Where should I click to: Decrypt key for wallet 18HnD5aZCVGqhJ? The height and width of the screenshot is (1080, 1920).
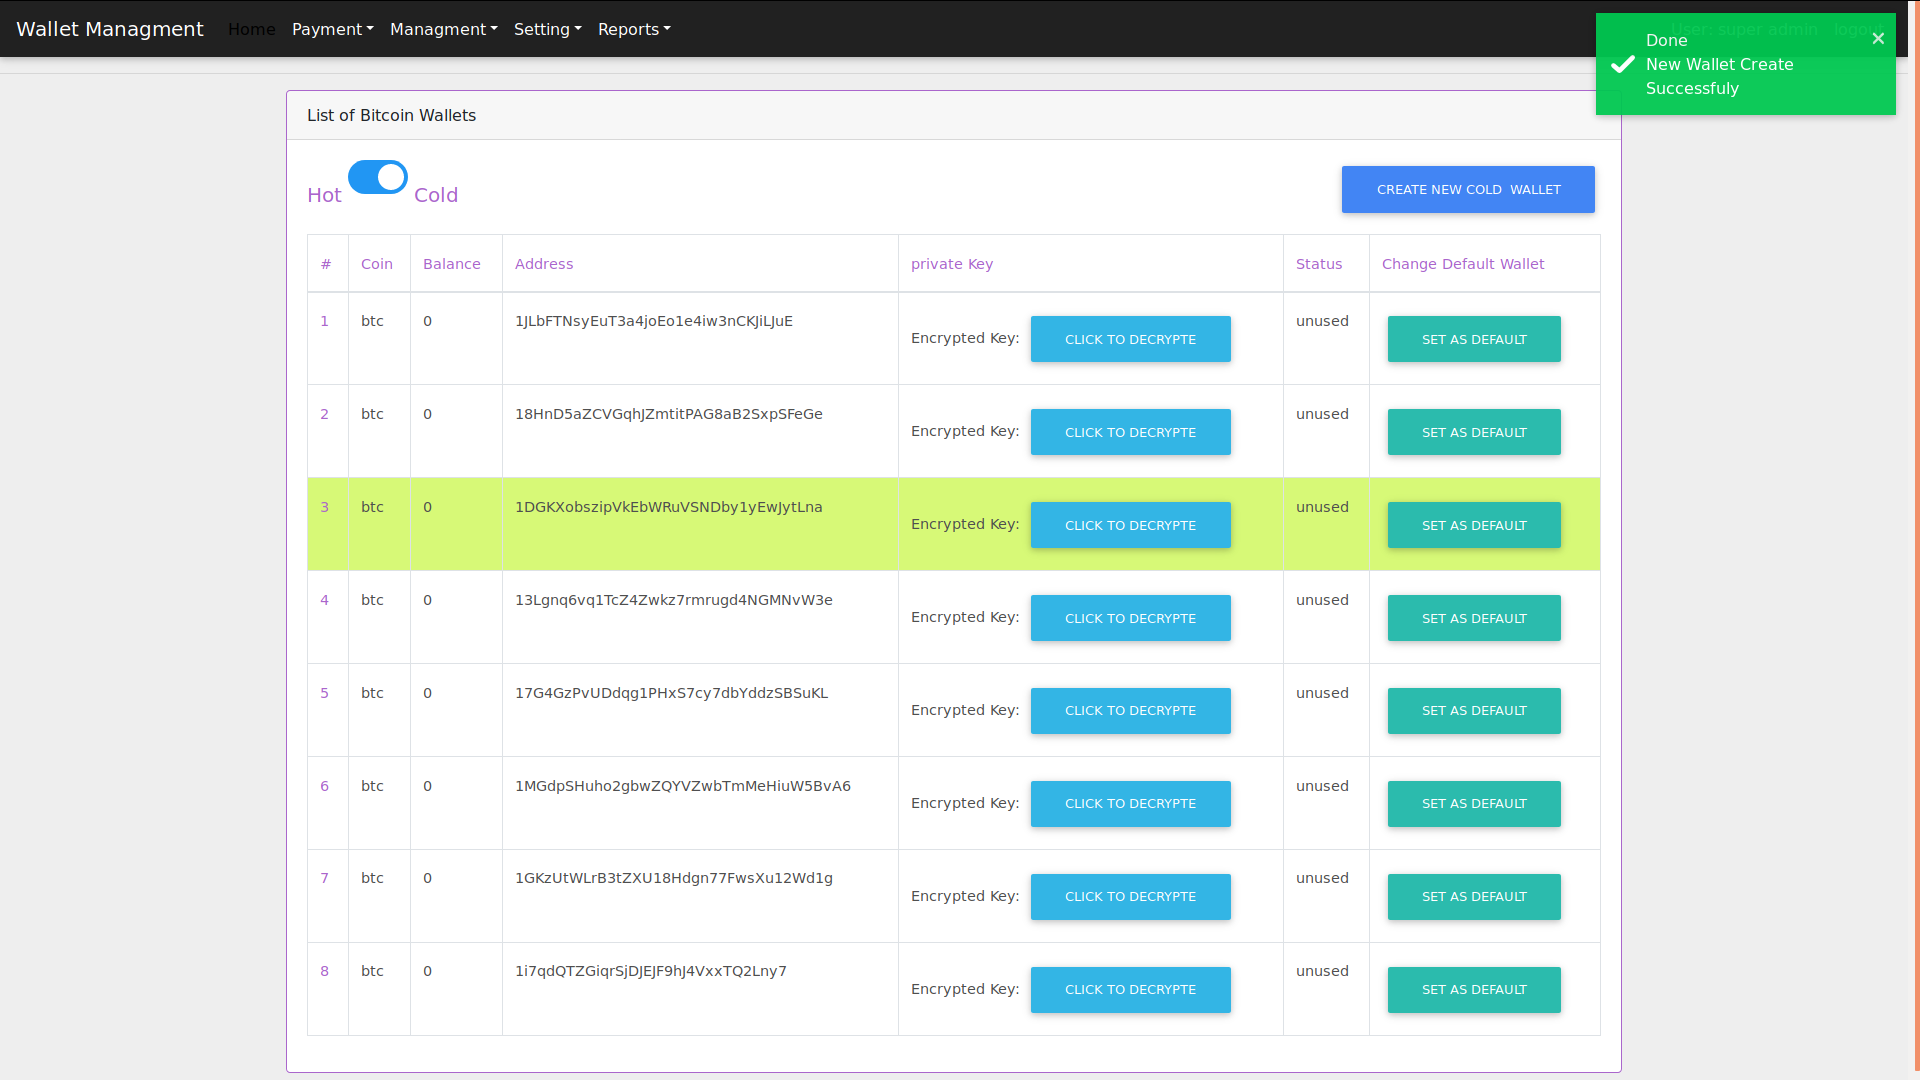click(x=1130, y=432)
